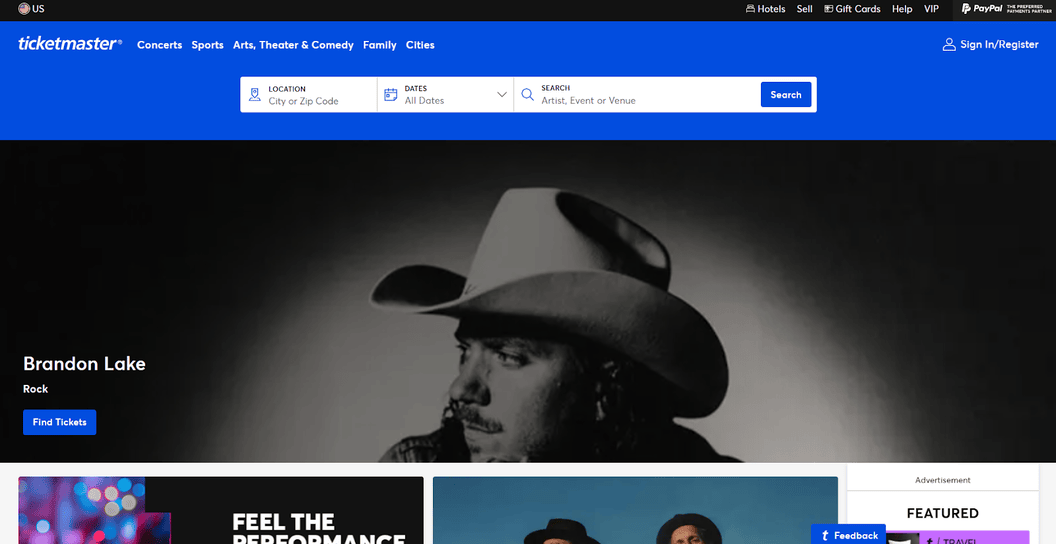Open the Concerts menu
Image resolution: width=1056 pixels, height=544 pixels.
(x=159, y=45)
